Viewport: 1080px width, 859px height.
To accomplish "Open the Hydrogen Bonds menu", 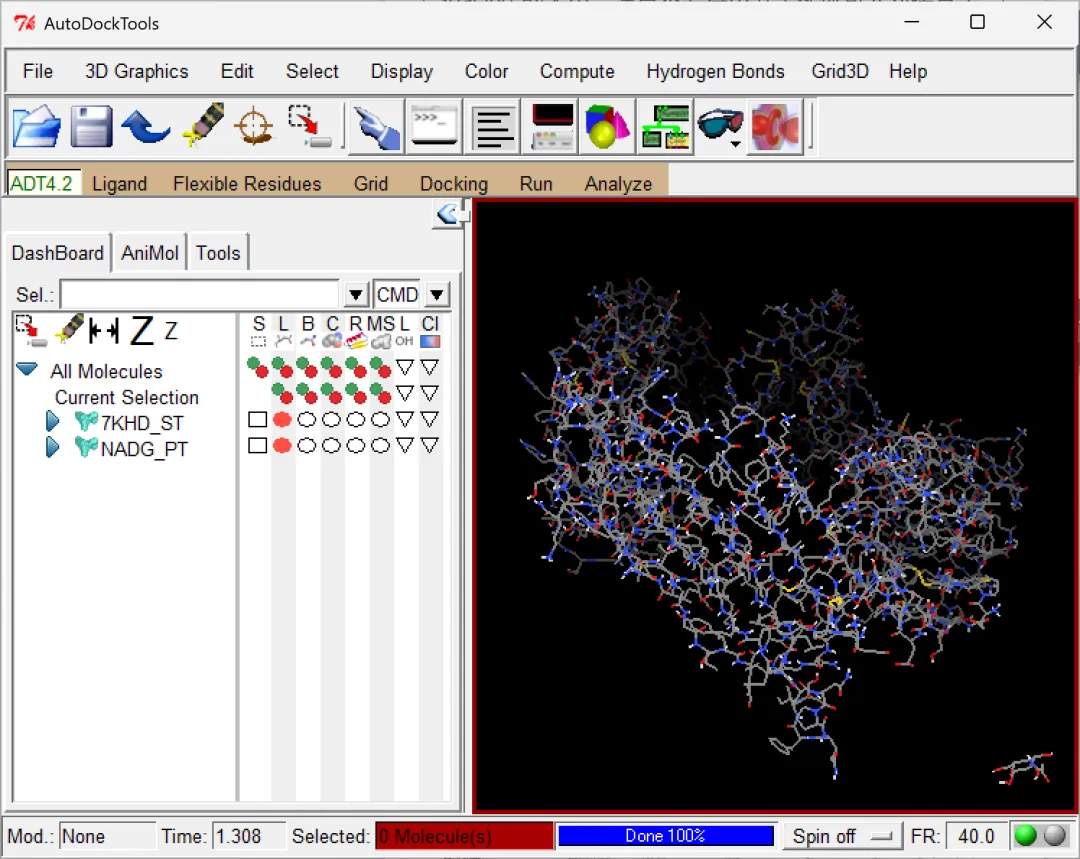I will pos(715,72).
